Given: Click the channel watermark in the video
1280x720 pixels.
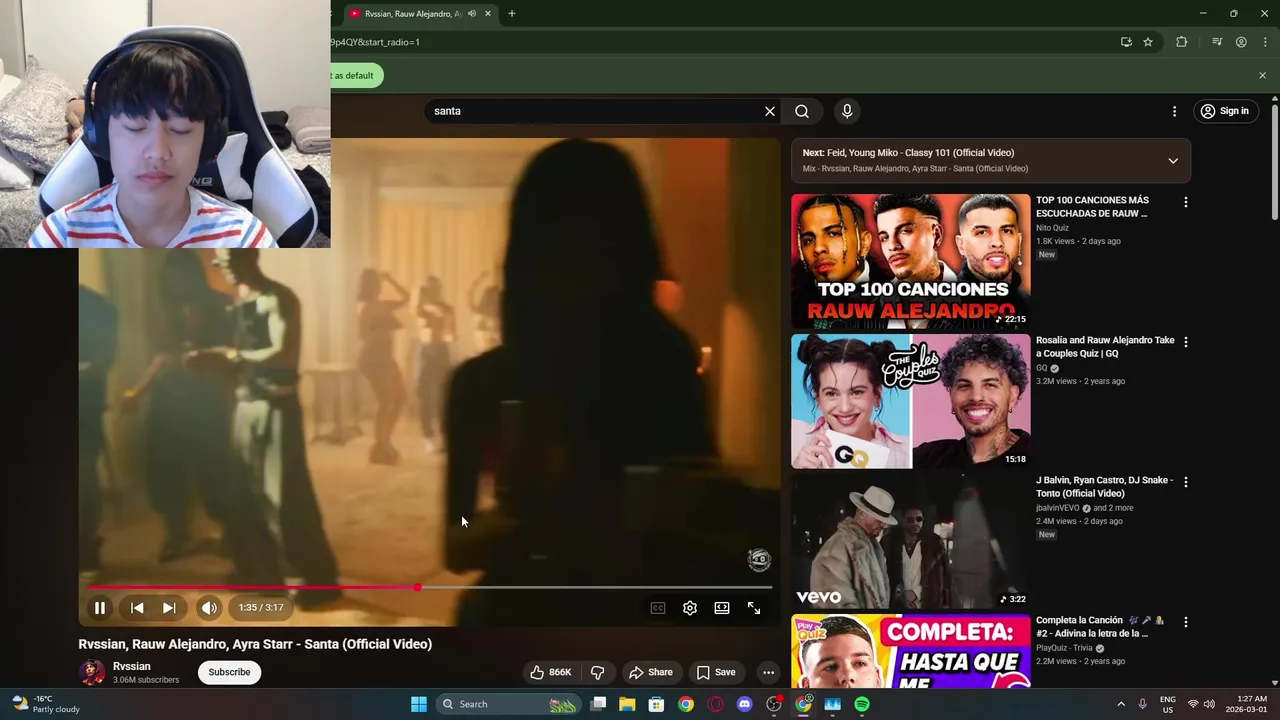Looking at the screenshot, I should (759, 559).
